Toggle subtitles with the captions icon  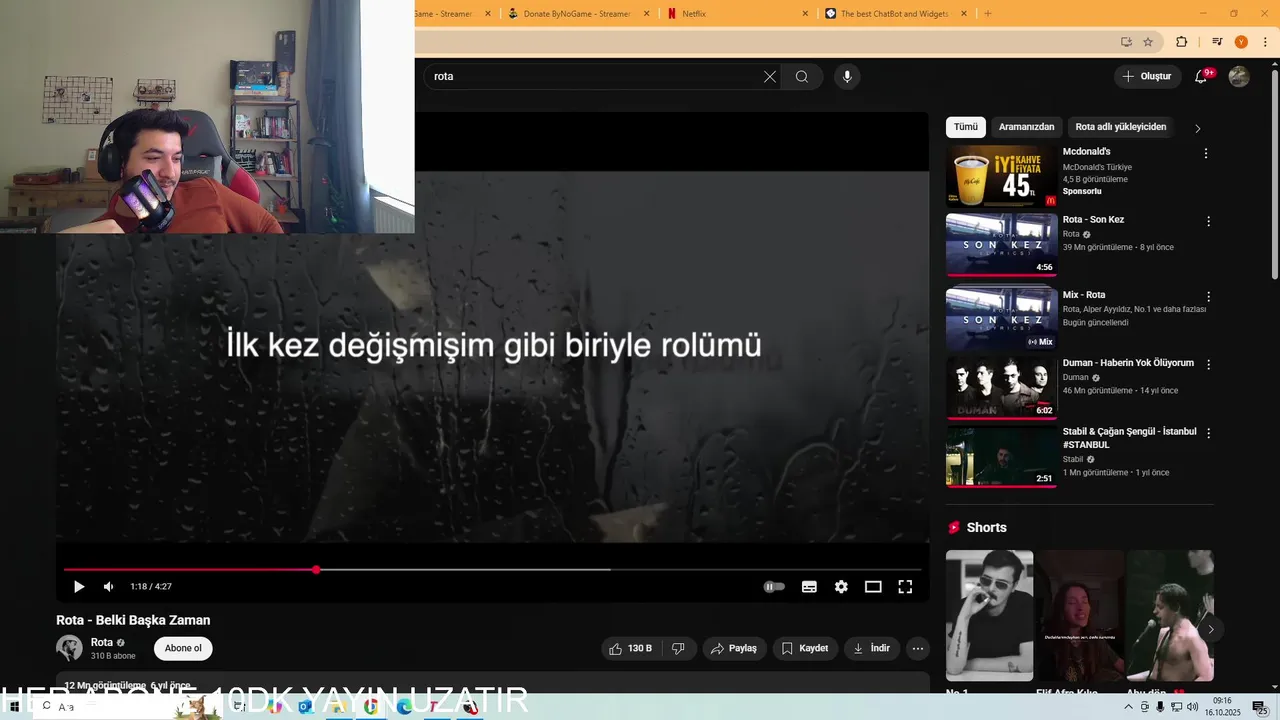(x=809, y=587)
